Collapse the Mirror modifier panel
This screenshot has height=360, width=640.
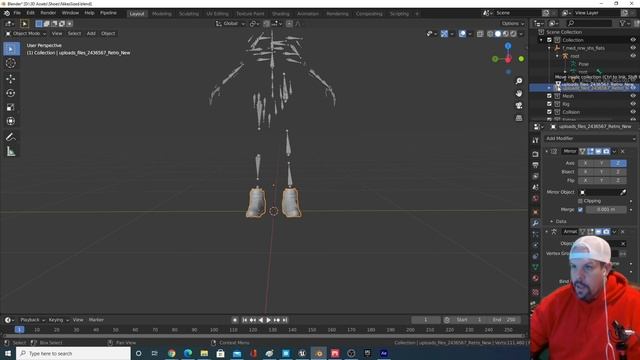pos(547,151)
